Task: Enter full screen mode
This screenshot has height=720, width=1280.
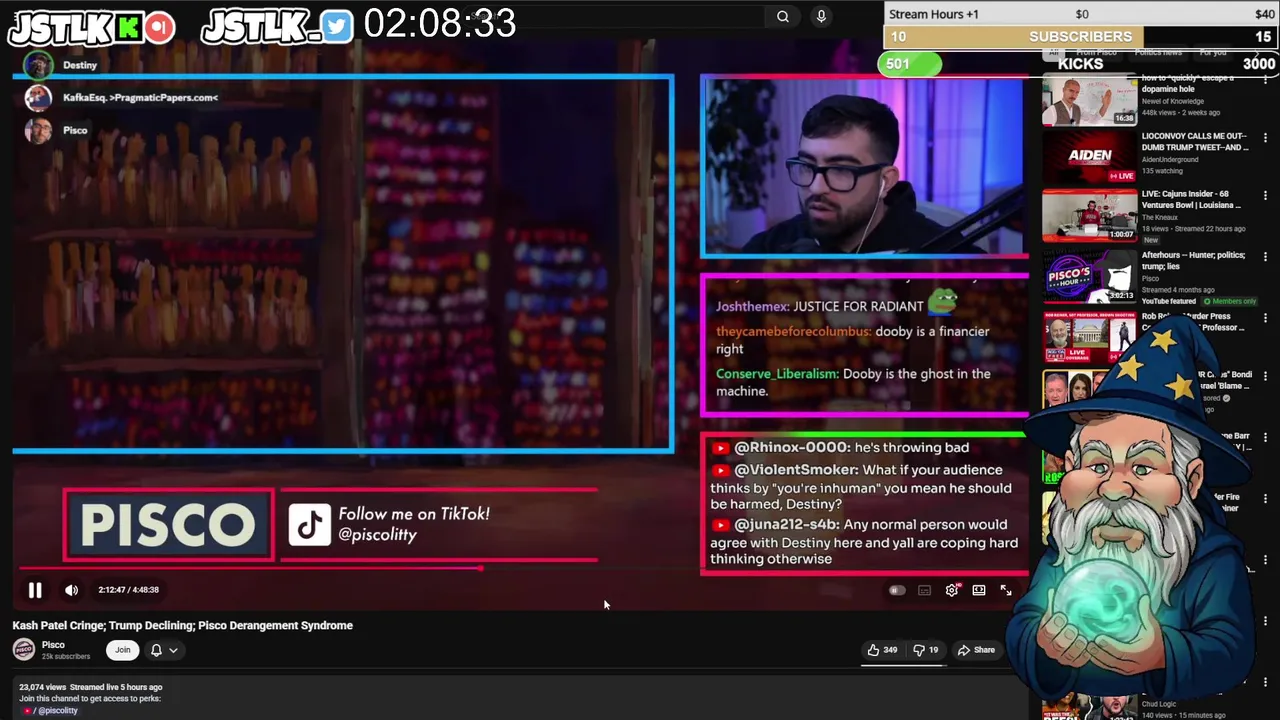Action: (1006, 590)
